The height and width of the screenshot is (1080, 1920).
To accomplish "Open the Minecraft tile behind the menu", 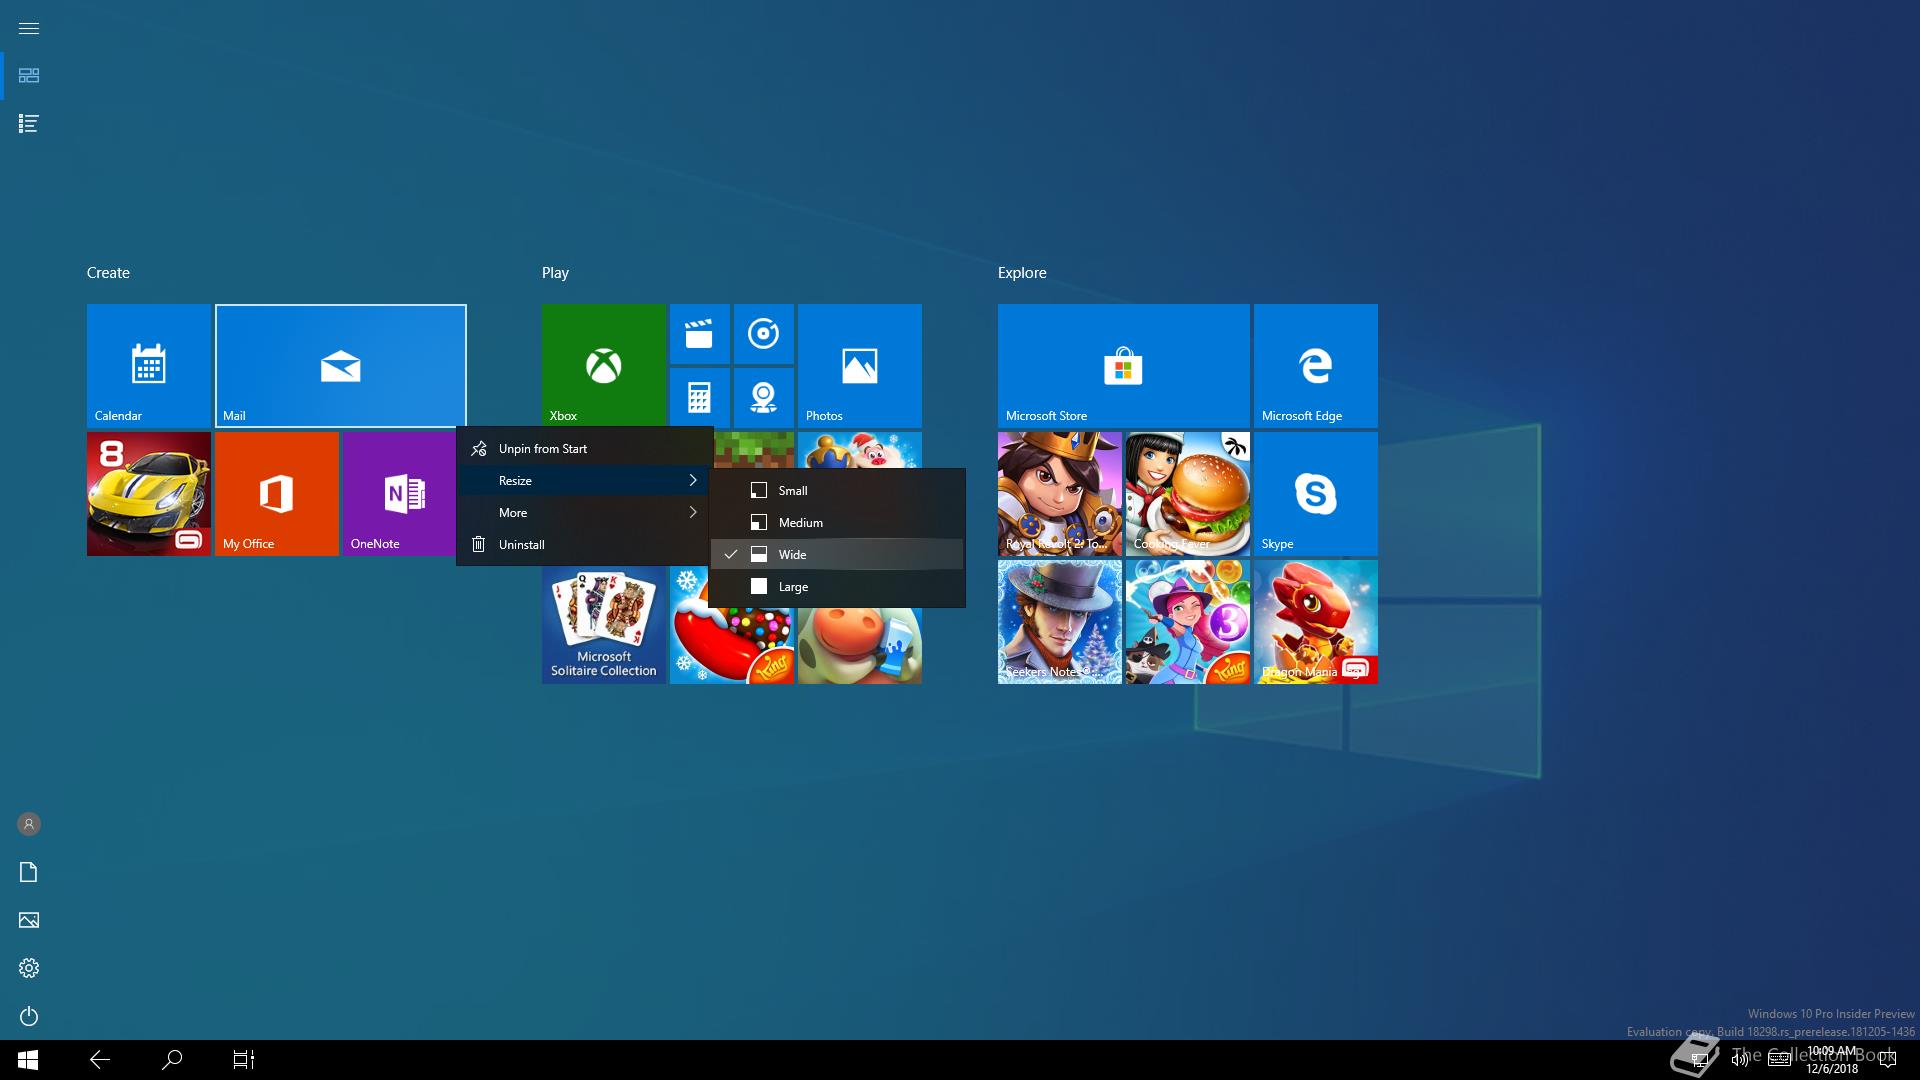I will click(x=755, y=450).
